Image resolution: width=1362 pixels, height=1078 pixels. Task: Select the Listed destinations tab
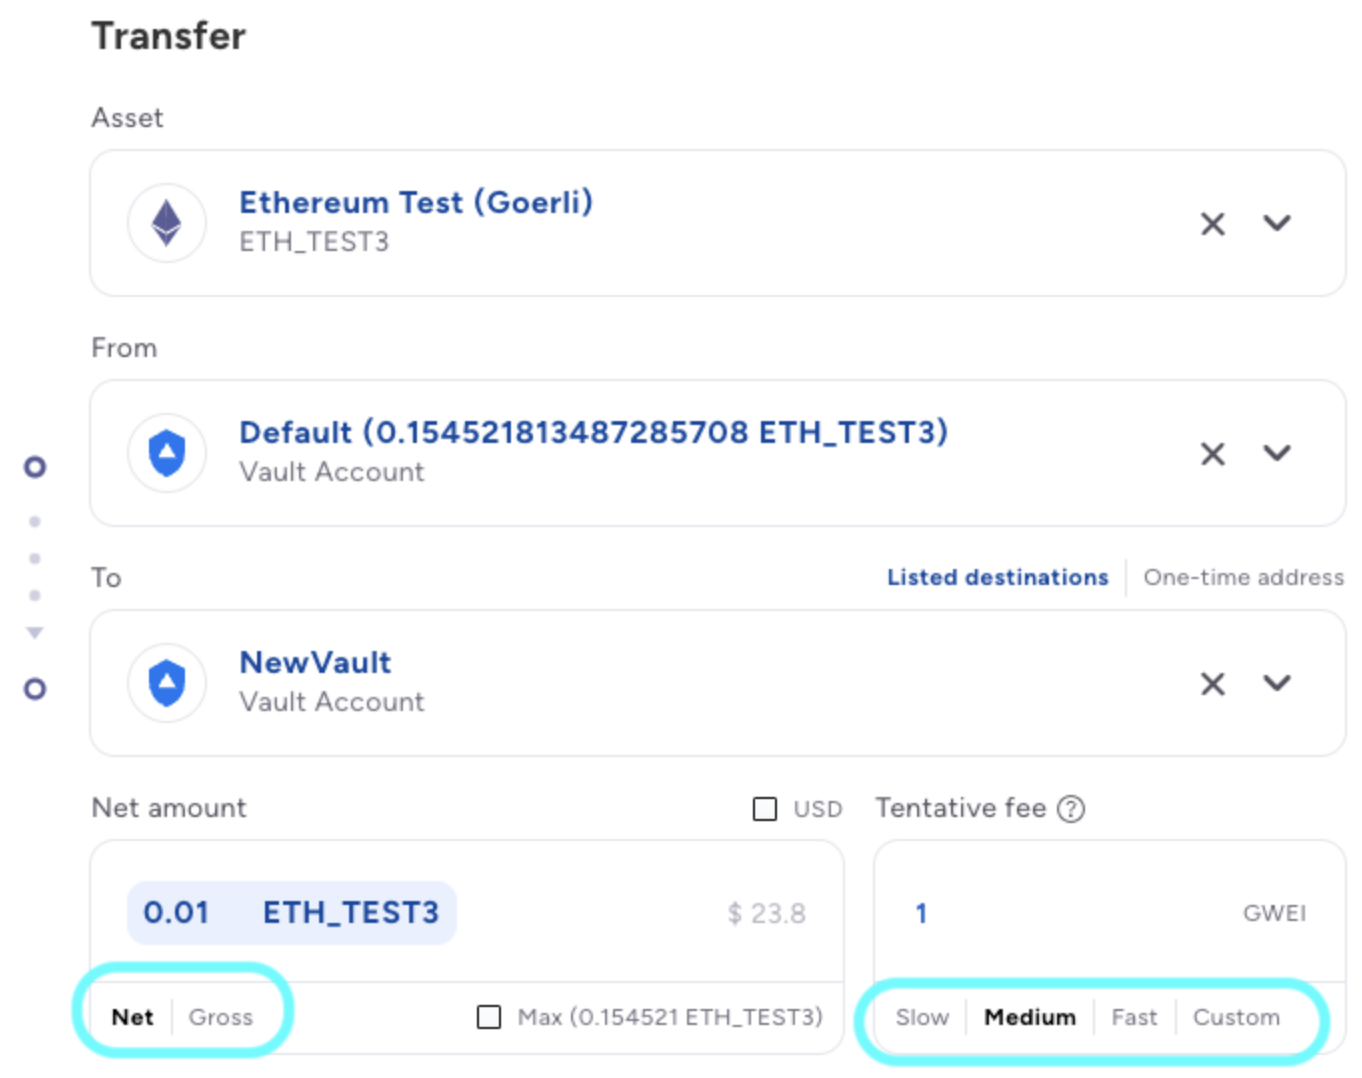point(997,577)
